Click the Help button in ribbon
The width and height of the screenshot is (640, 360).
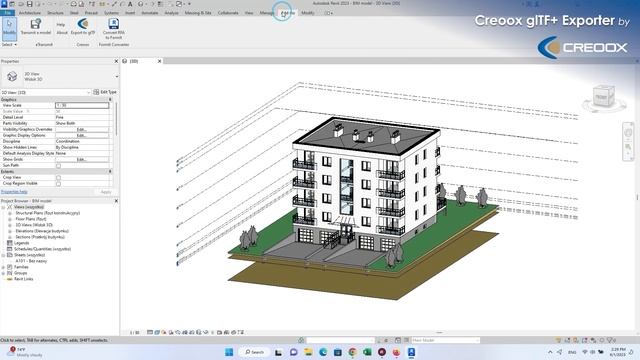point(61,25)
